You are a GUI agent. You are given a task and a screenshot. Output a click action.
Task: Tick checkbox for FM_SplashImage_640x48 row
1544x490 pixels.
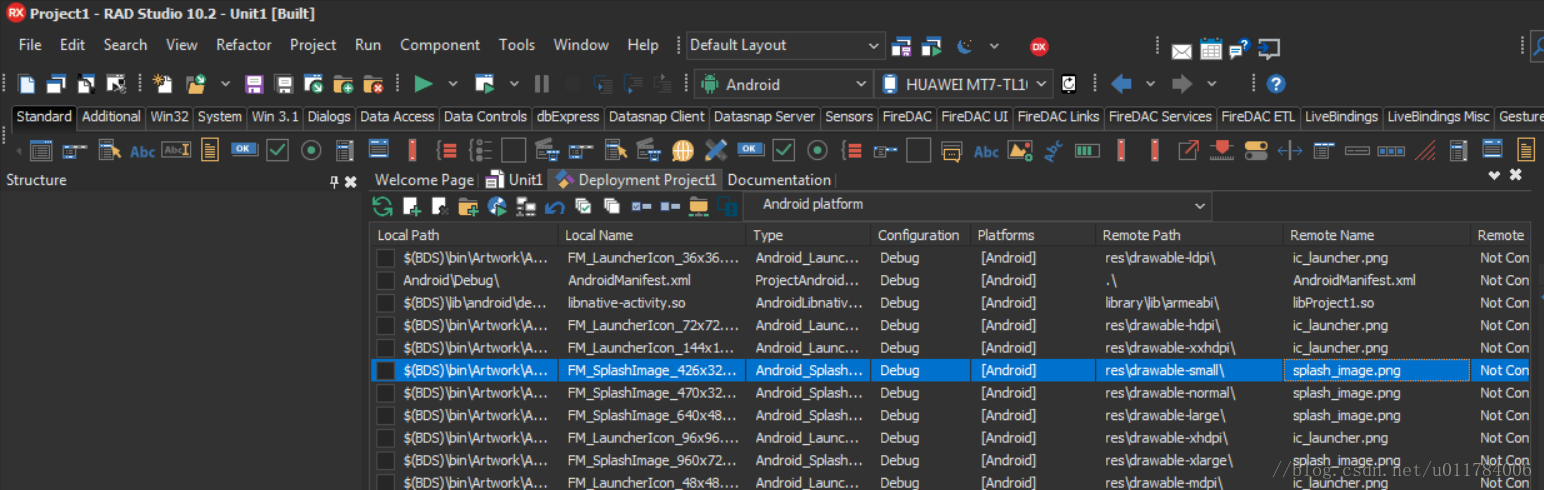click(385, 415)
